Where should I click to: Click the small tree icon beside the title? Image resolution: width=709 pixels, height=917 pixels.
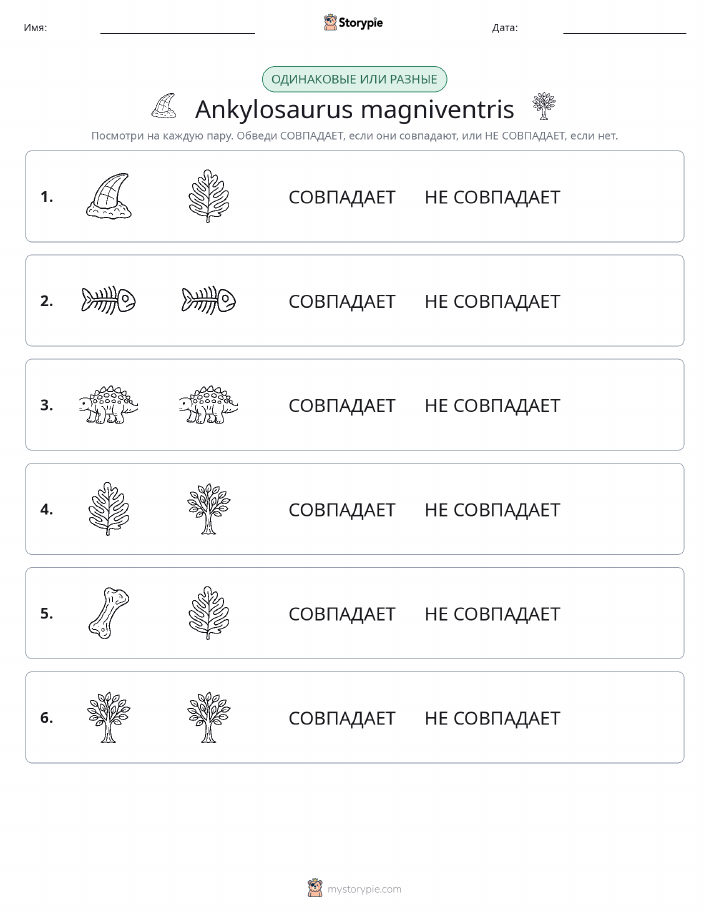click(544, 106)
